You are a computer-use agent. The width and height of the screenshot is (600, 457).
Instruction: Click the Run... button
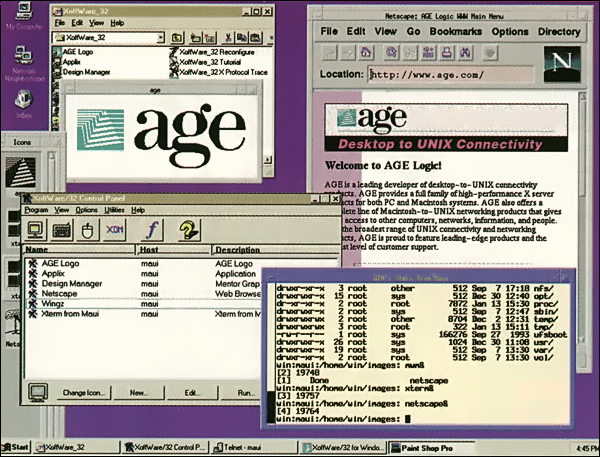point(243,393)
